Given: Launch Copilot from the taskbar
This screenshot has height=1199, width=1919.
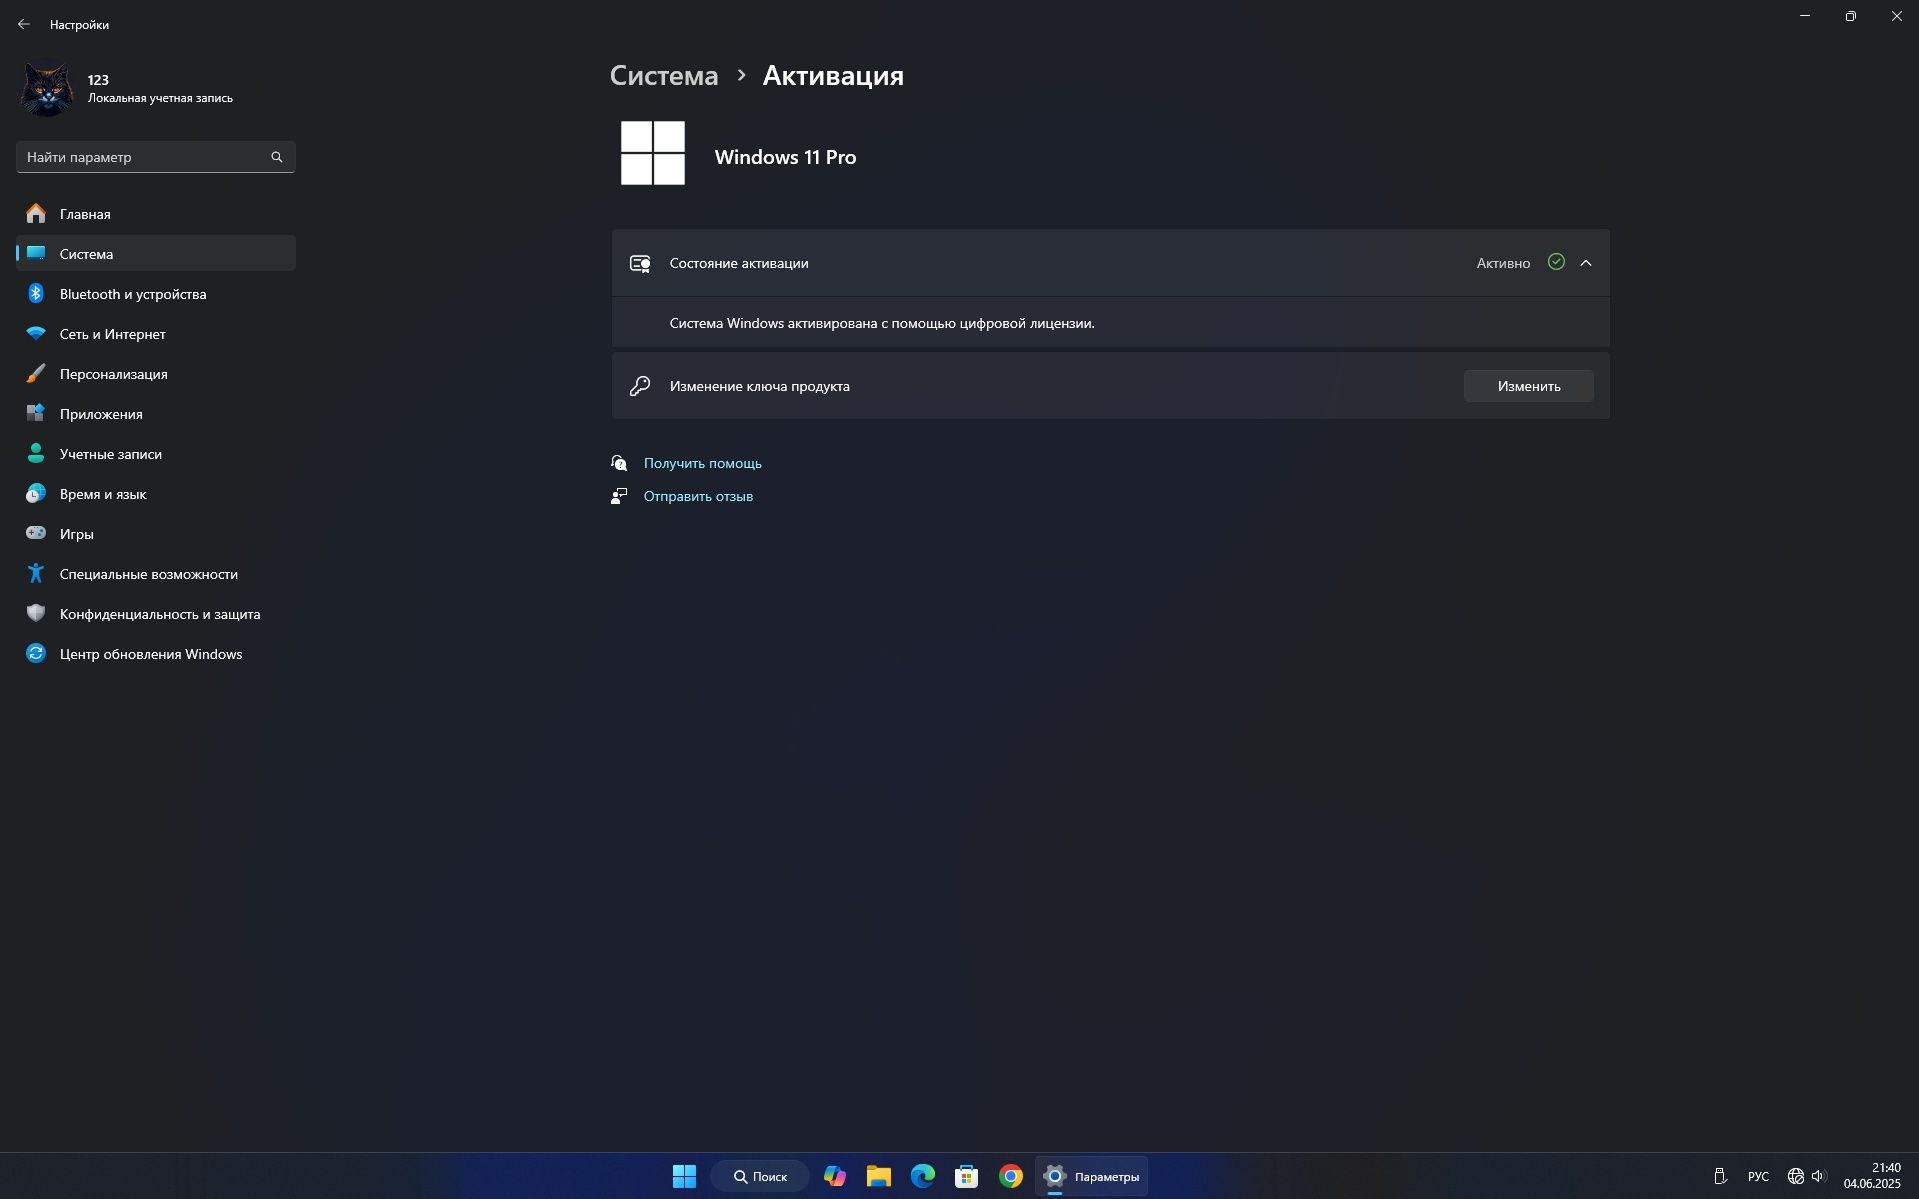Looking at the screenshot, I should pos(835,1176).
